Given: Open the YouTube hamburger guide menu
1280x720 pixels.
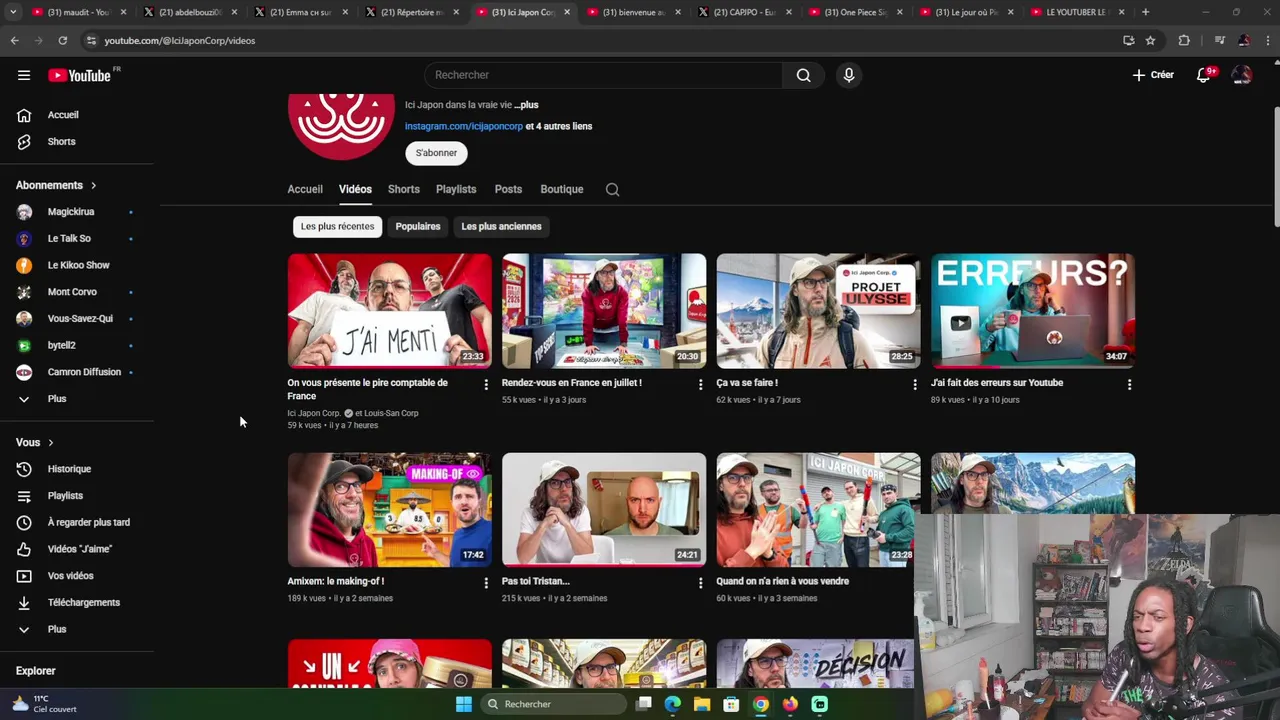Looking at the screenshot, I should point(24,75).
